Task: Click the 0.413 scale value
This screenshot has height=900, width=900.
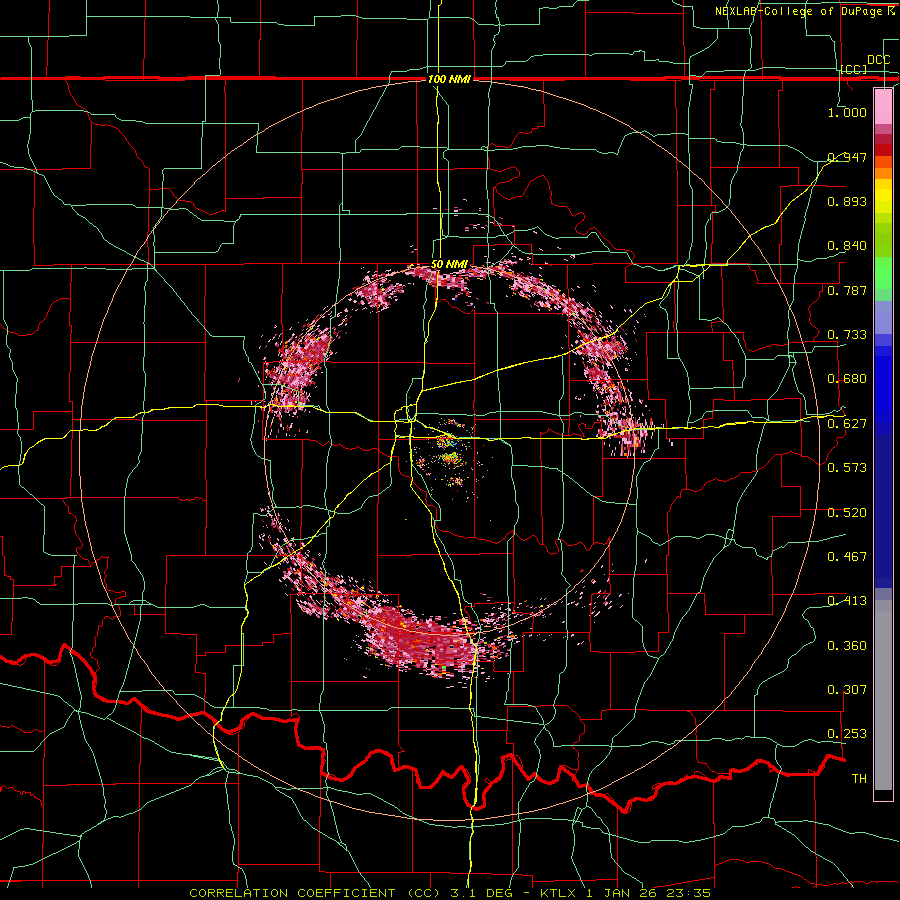Action: pyautogui.click(x=847, y=601)
